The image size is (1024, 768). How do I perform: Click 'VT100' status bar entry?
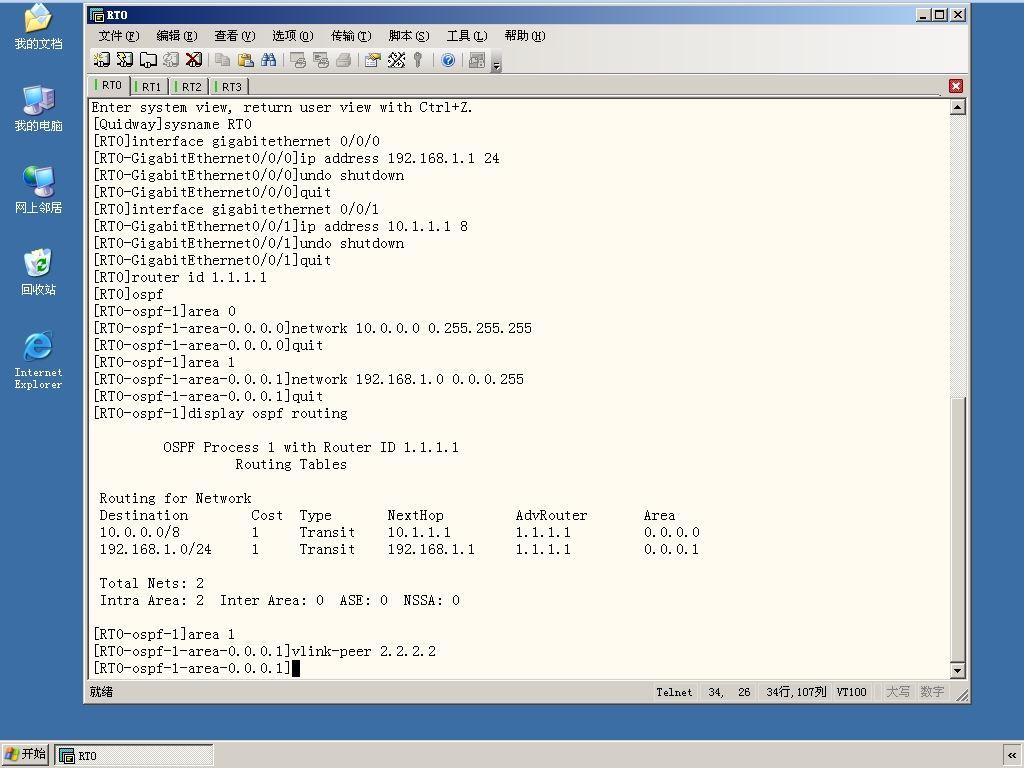[852, 692]
